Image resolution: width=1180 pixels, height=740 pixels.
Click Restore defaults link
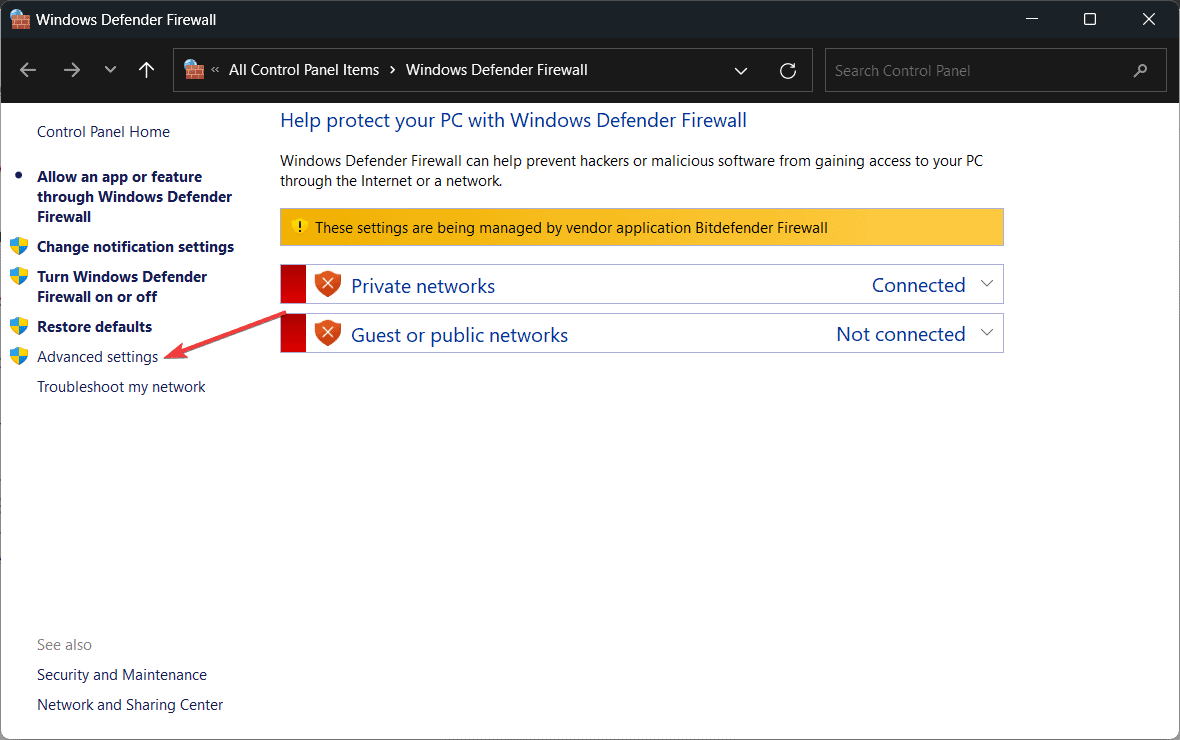point(94,327)
